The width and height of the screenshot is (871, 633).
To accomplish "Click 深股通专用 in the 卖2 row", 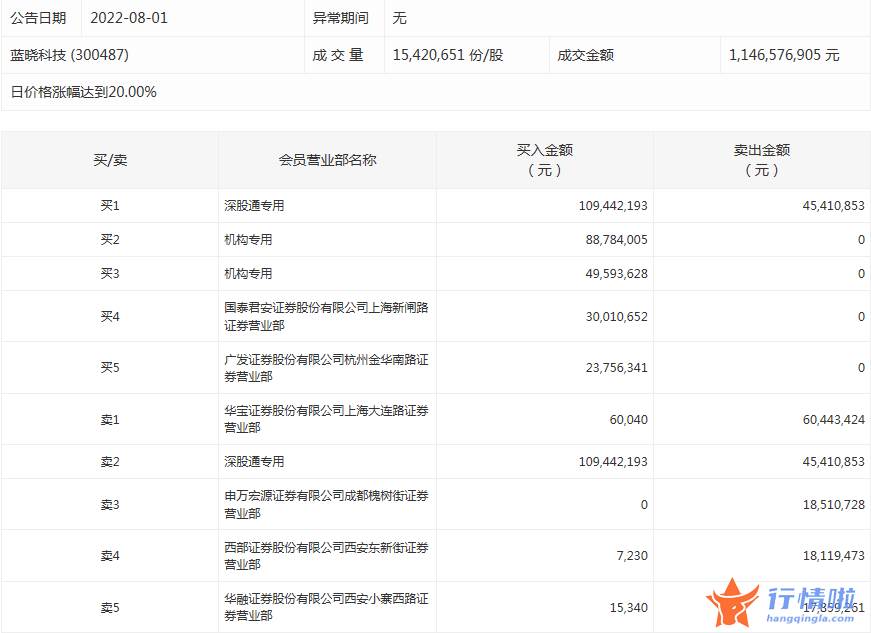I will [x=254, y=462].
